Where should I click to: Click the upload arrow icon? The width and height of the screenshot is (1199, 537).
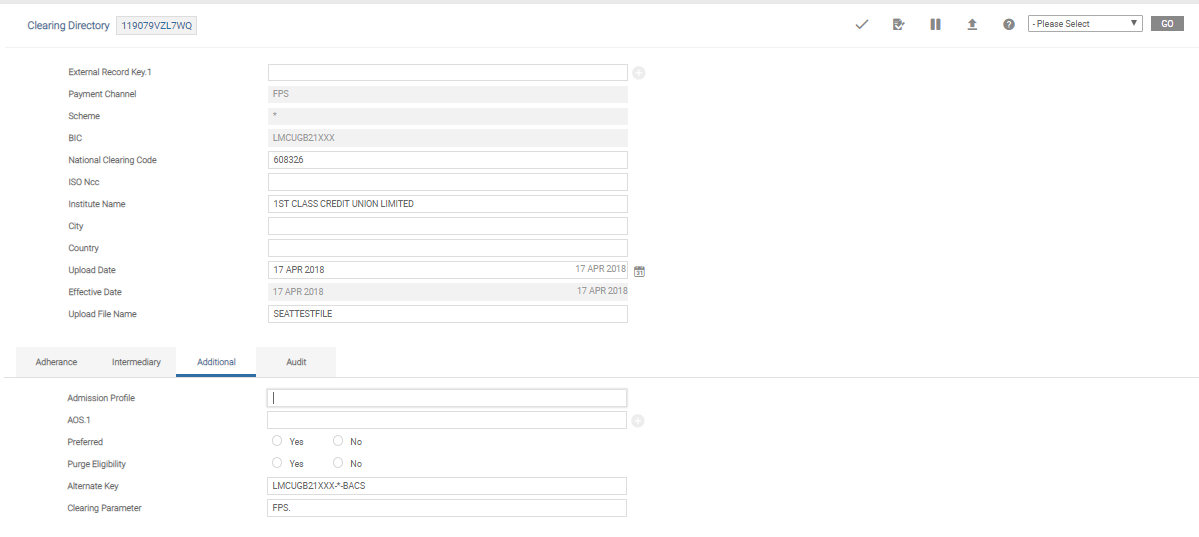click(972, 24)
